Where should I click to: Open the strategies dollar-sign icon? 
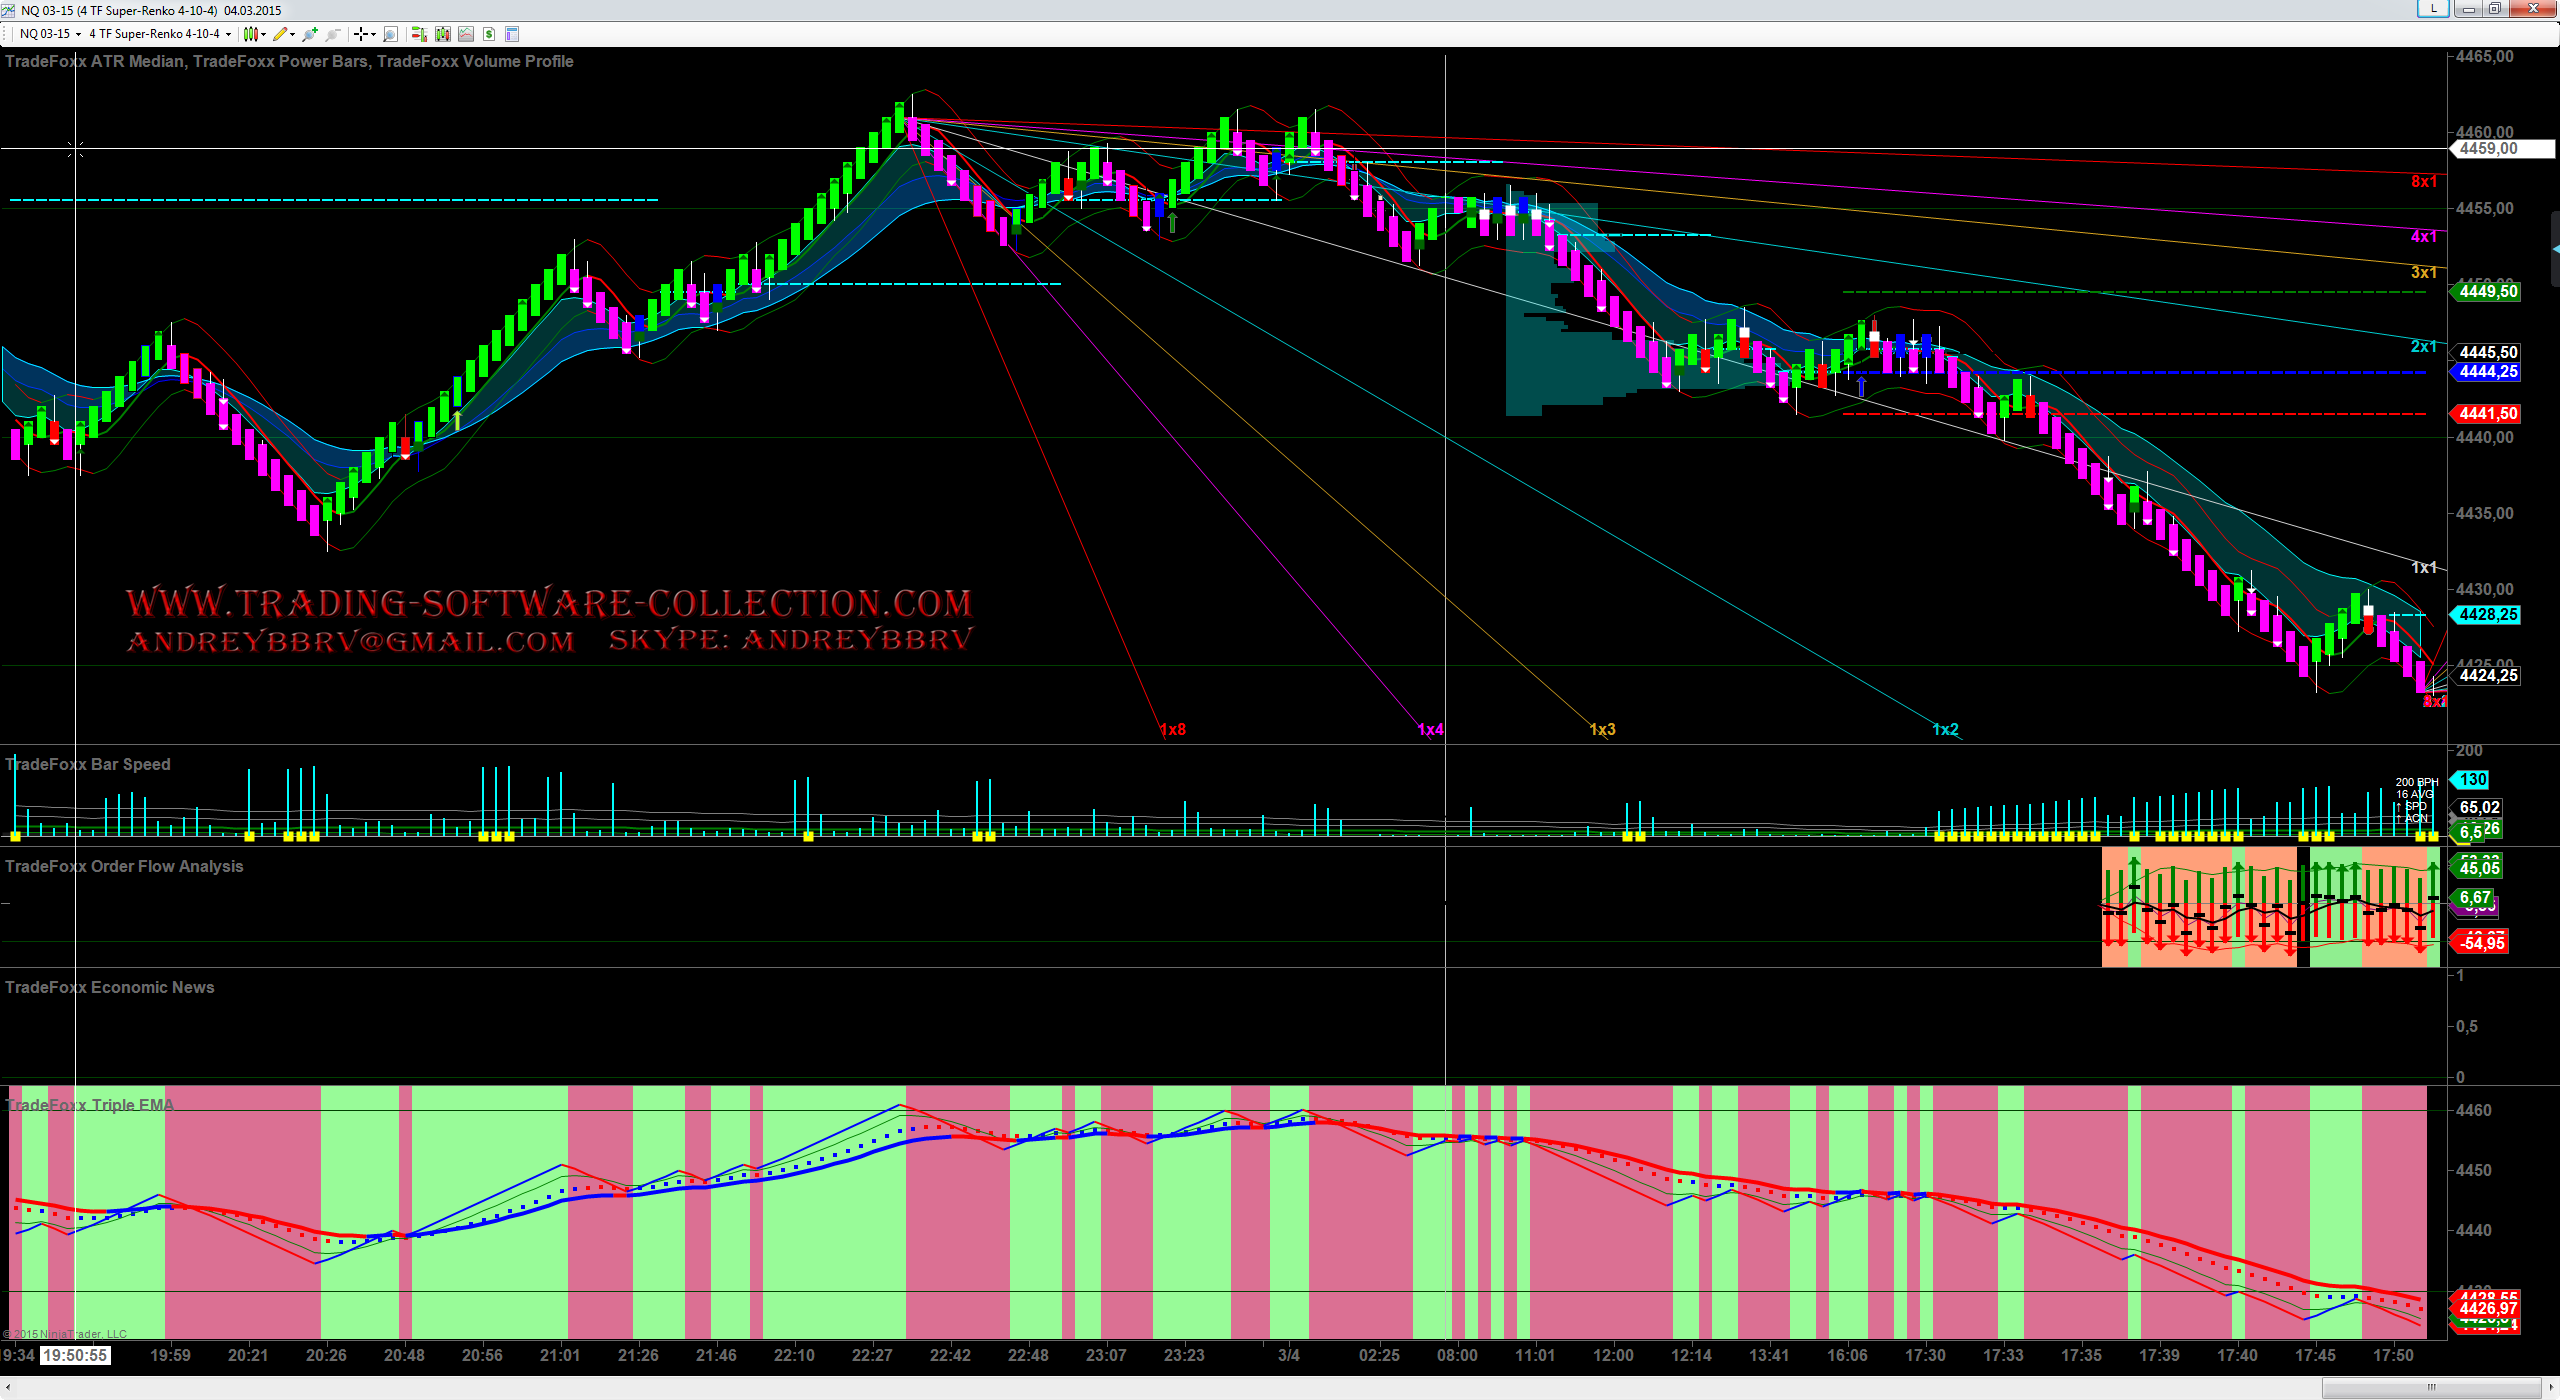[x=489, y=34]
